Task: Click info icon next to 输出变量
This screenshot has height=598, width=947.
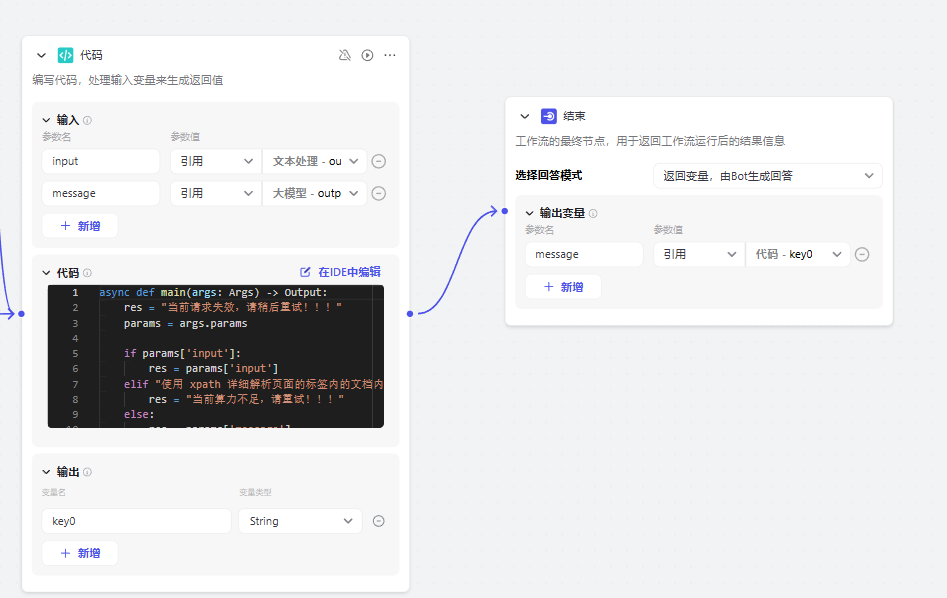Action: [593, 213]
